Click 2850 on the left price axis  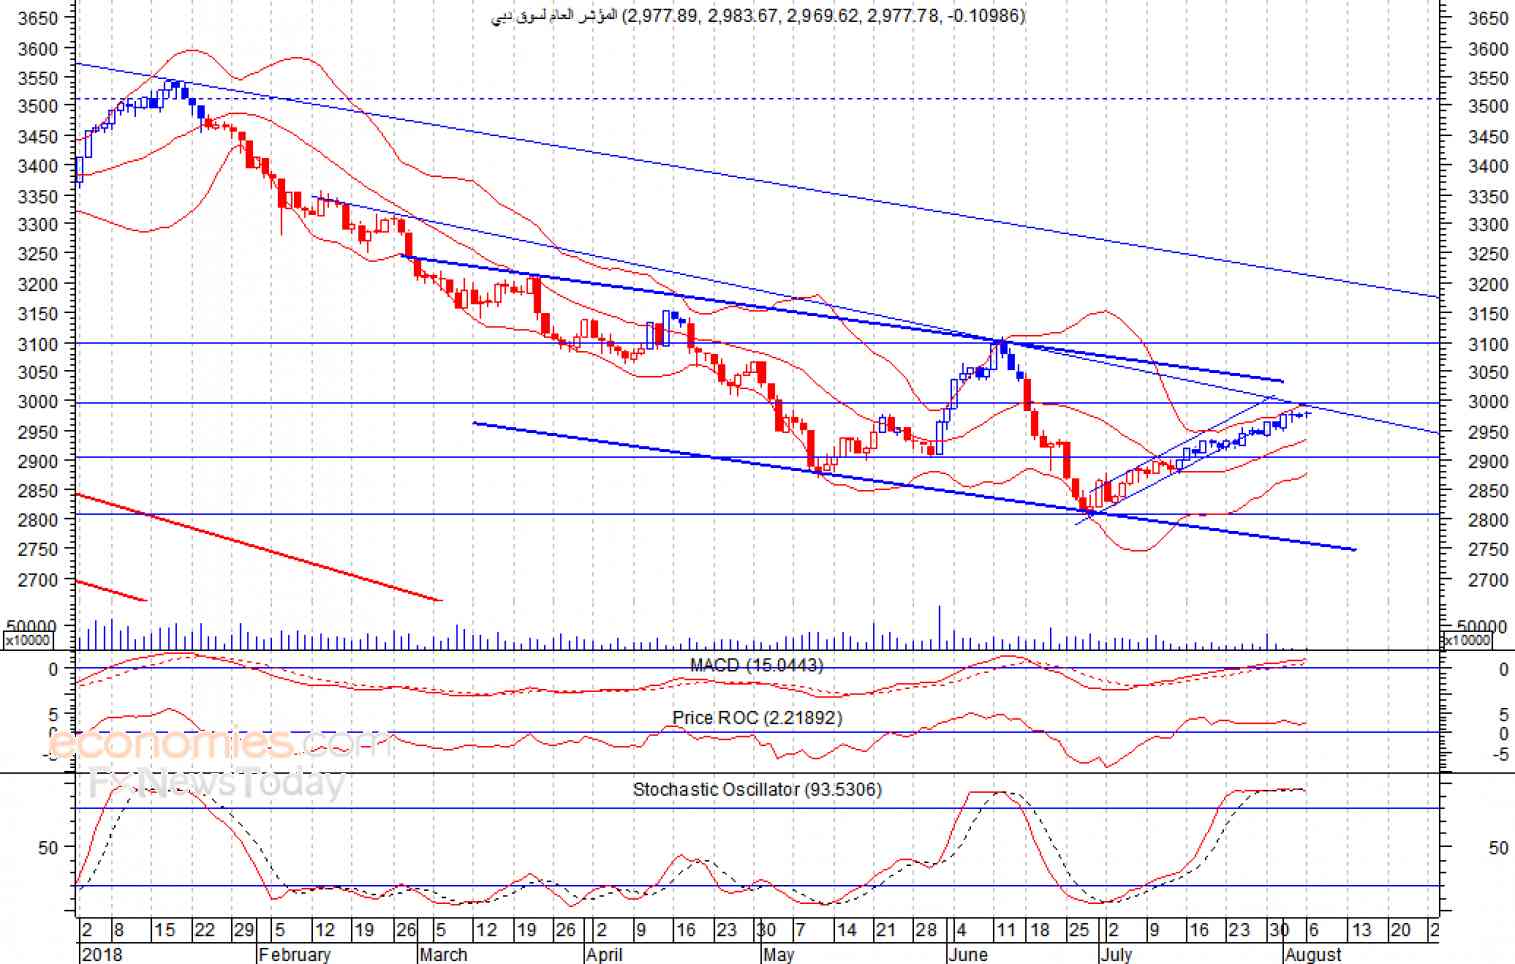click(x=39, y=490)
